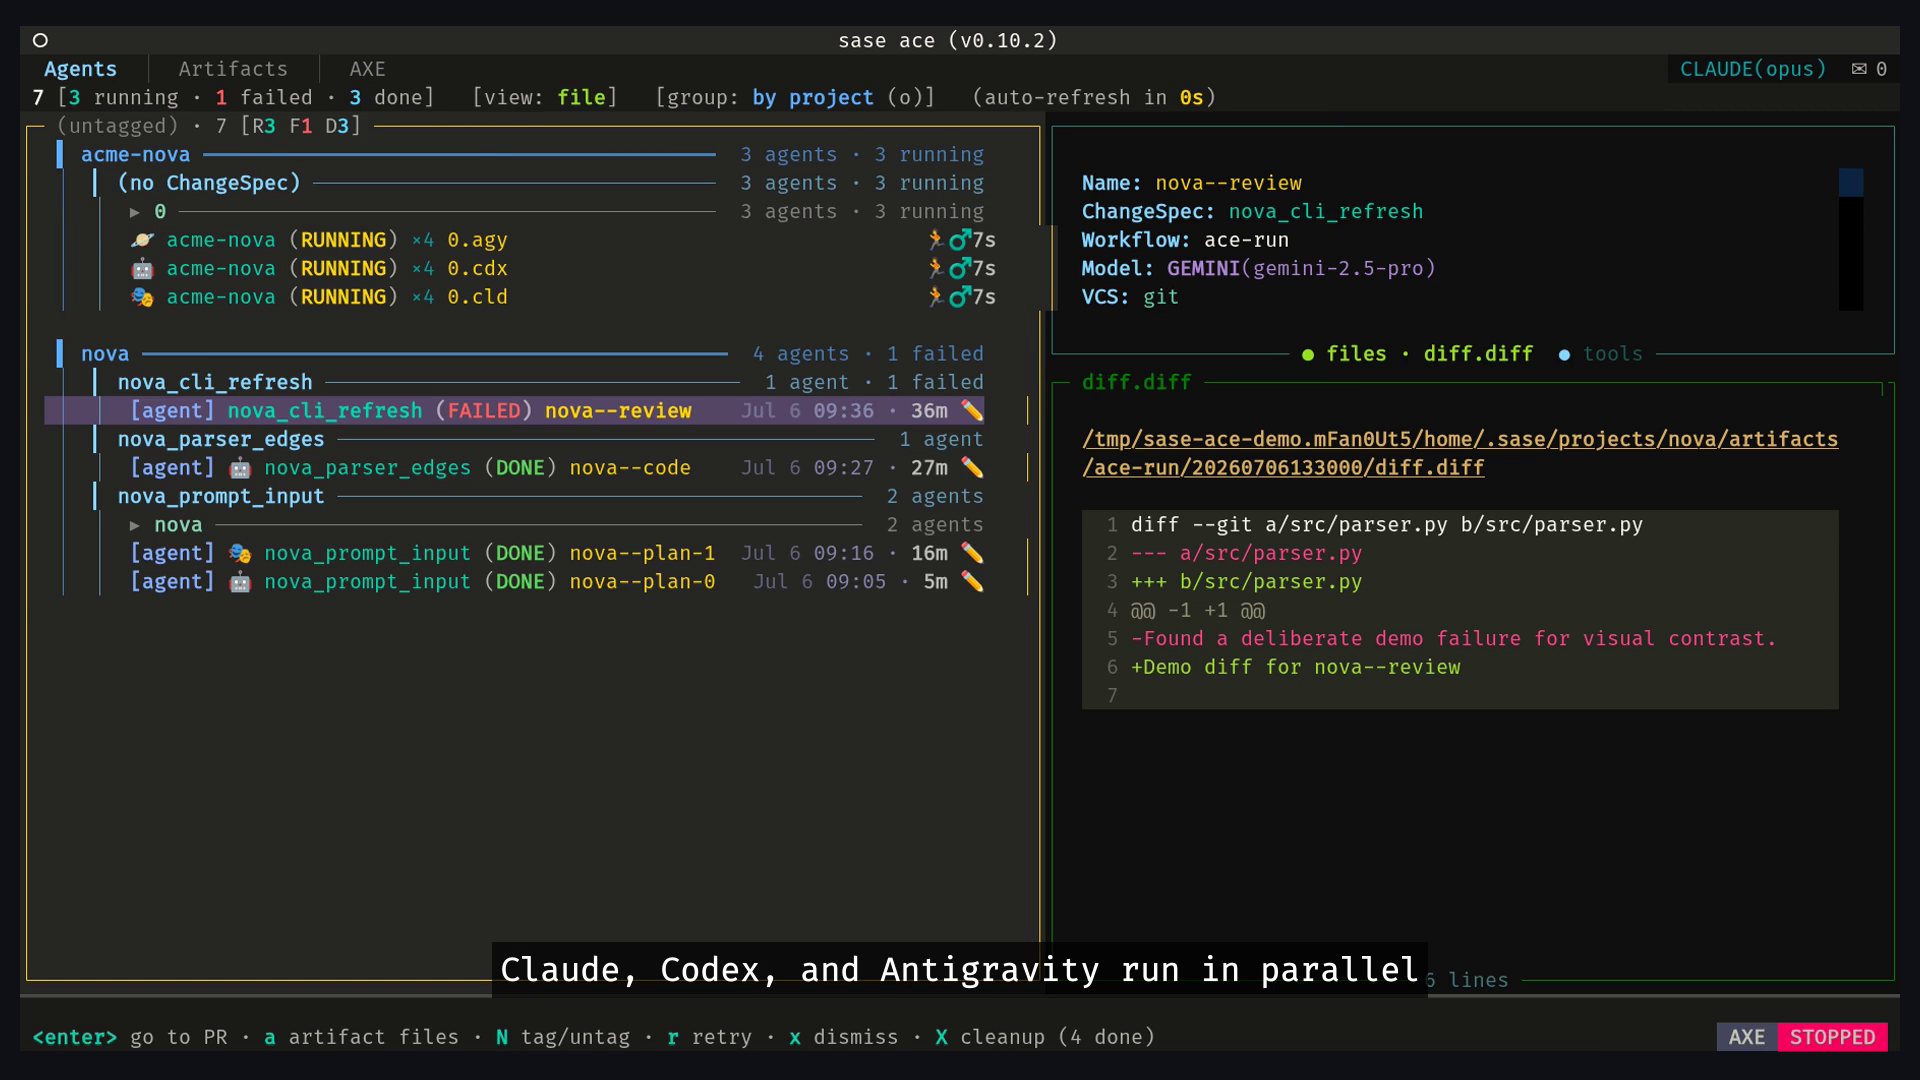Click the red STOPPED status indicator
Screen dimensions: 1920x1080
coord(1833,1037)
